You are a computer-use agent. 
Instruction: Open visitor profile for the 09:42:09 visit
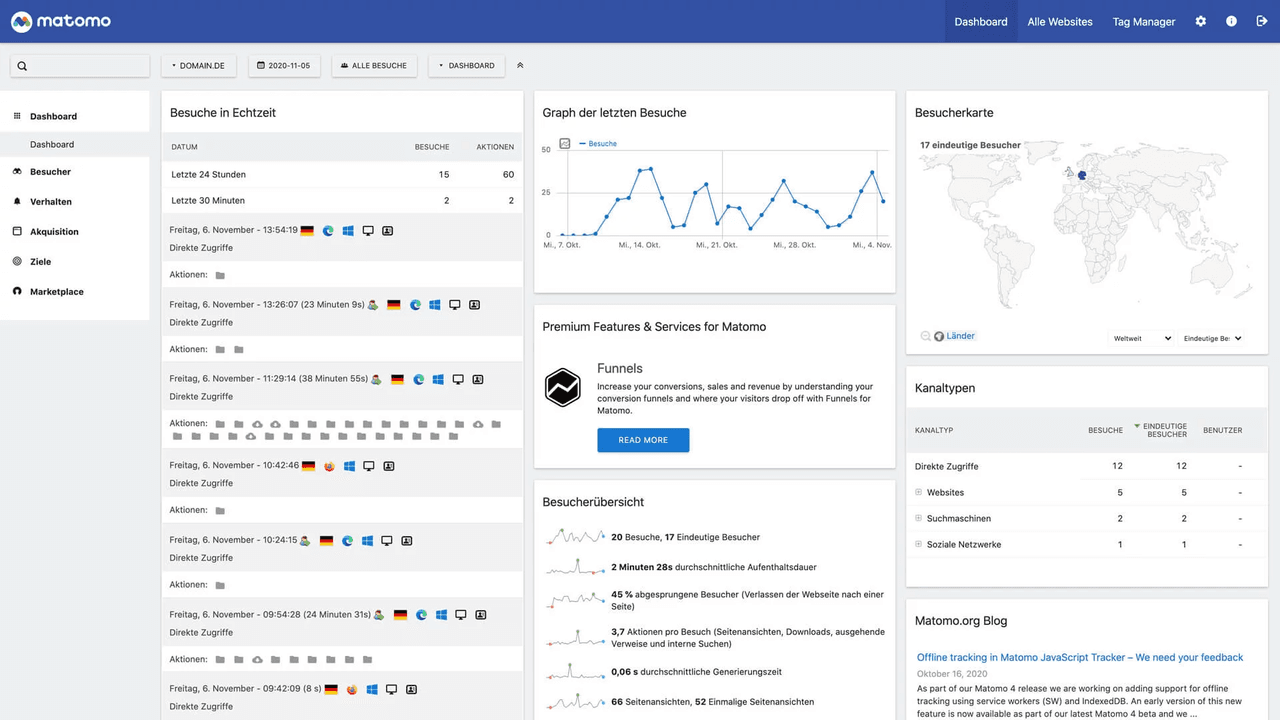pyautogui.click(x=411, y=689)
